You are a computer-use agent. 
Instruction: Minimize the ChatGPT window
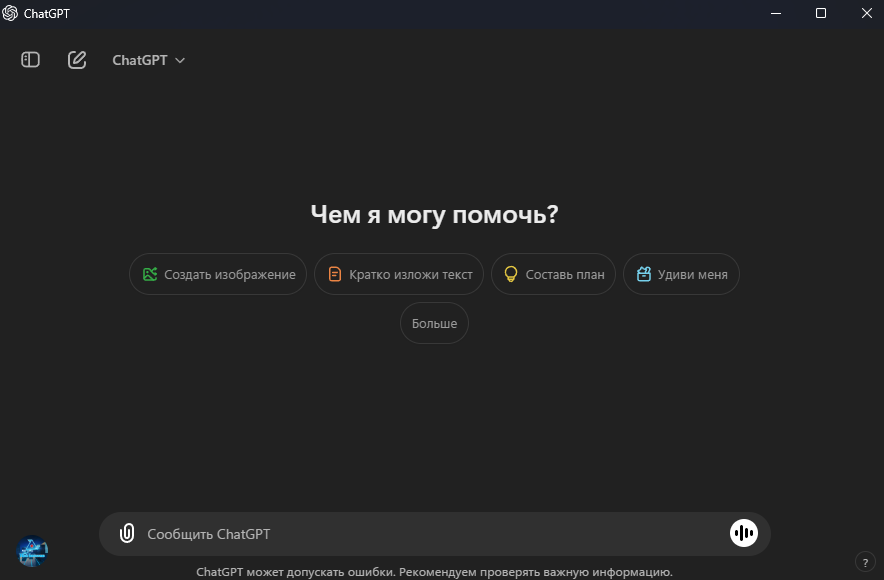pyautogui.click(x=776, y=13)
